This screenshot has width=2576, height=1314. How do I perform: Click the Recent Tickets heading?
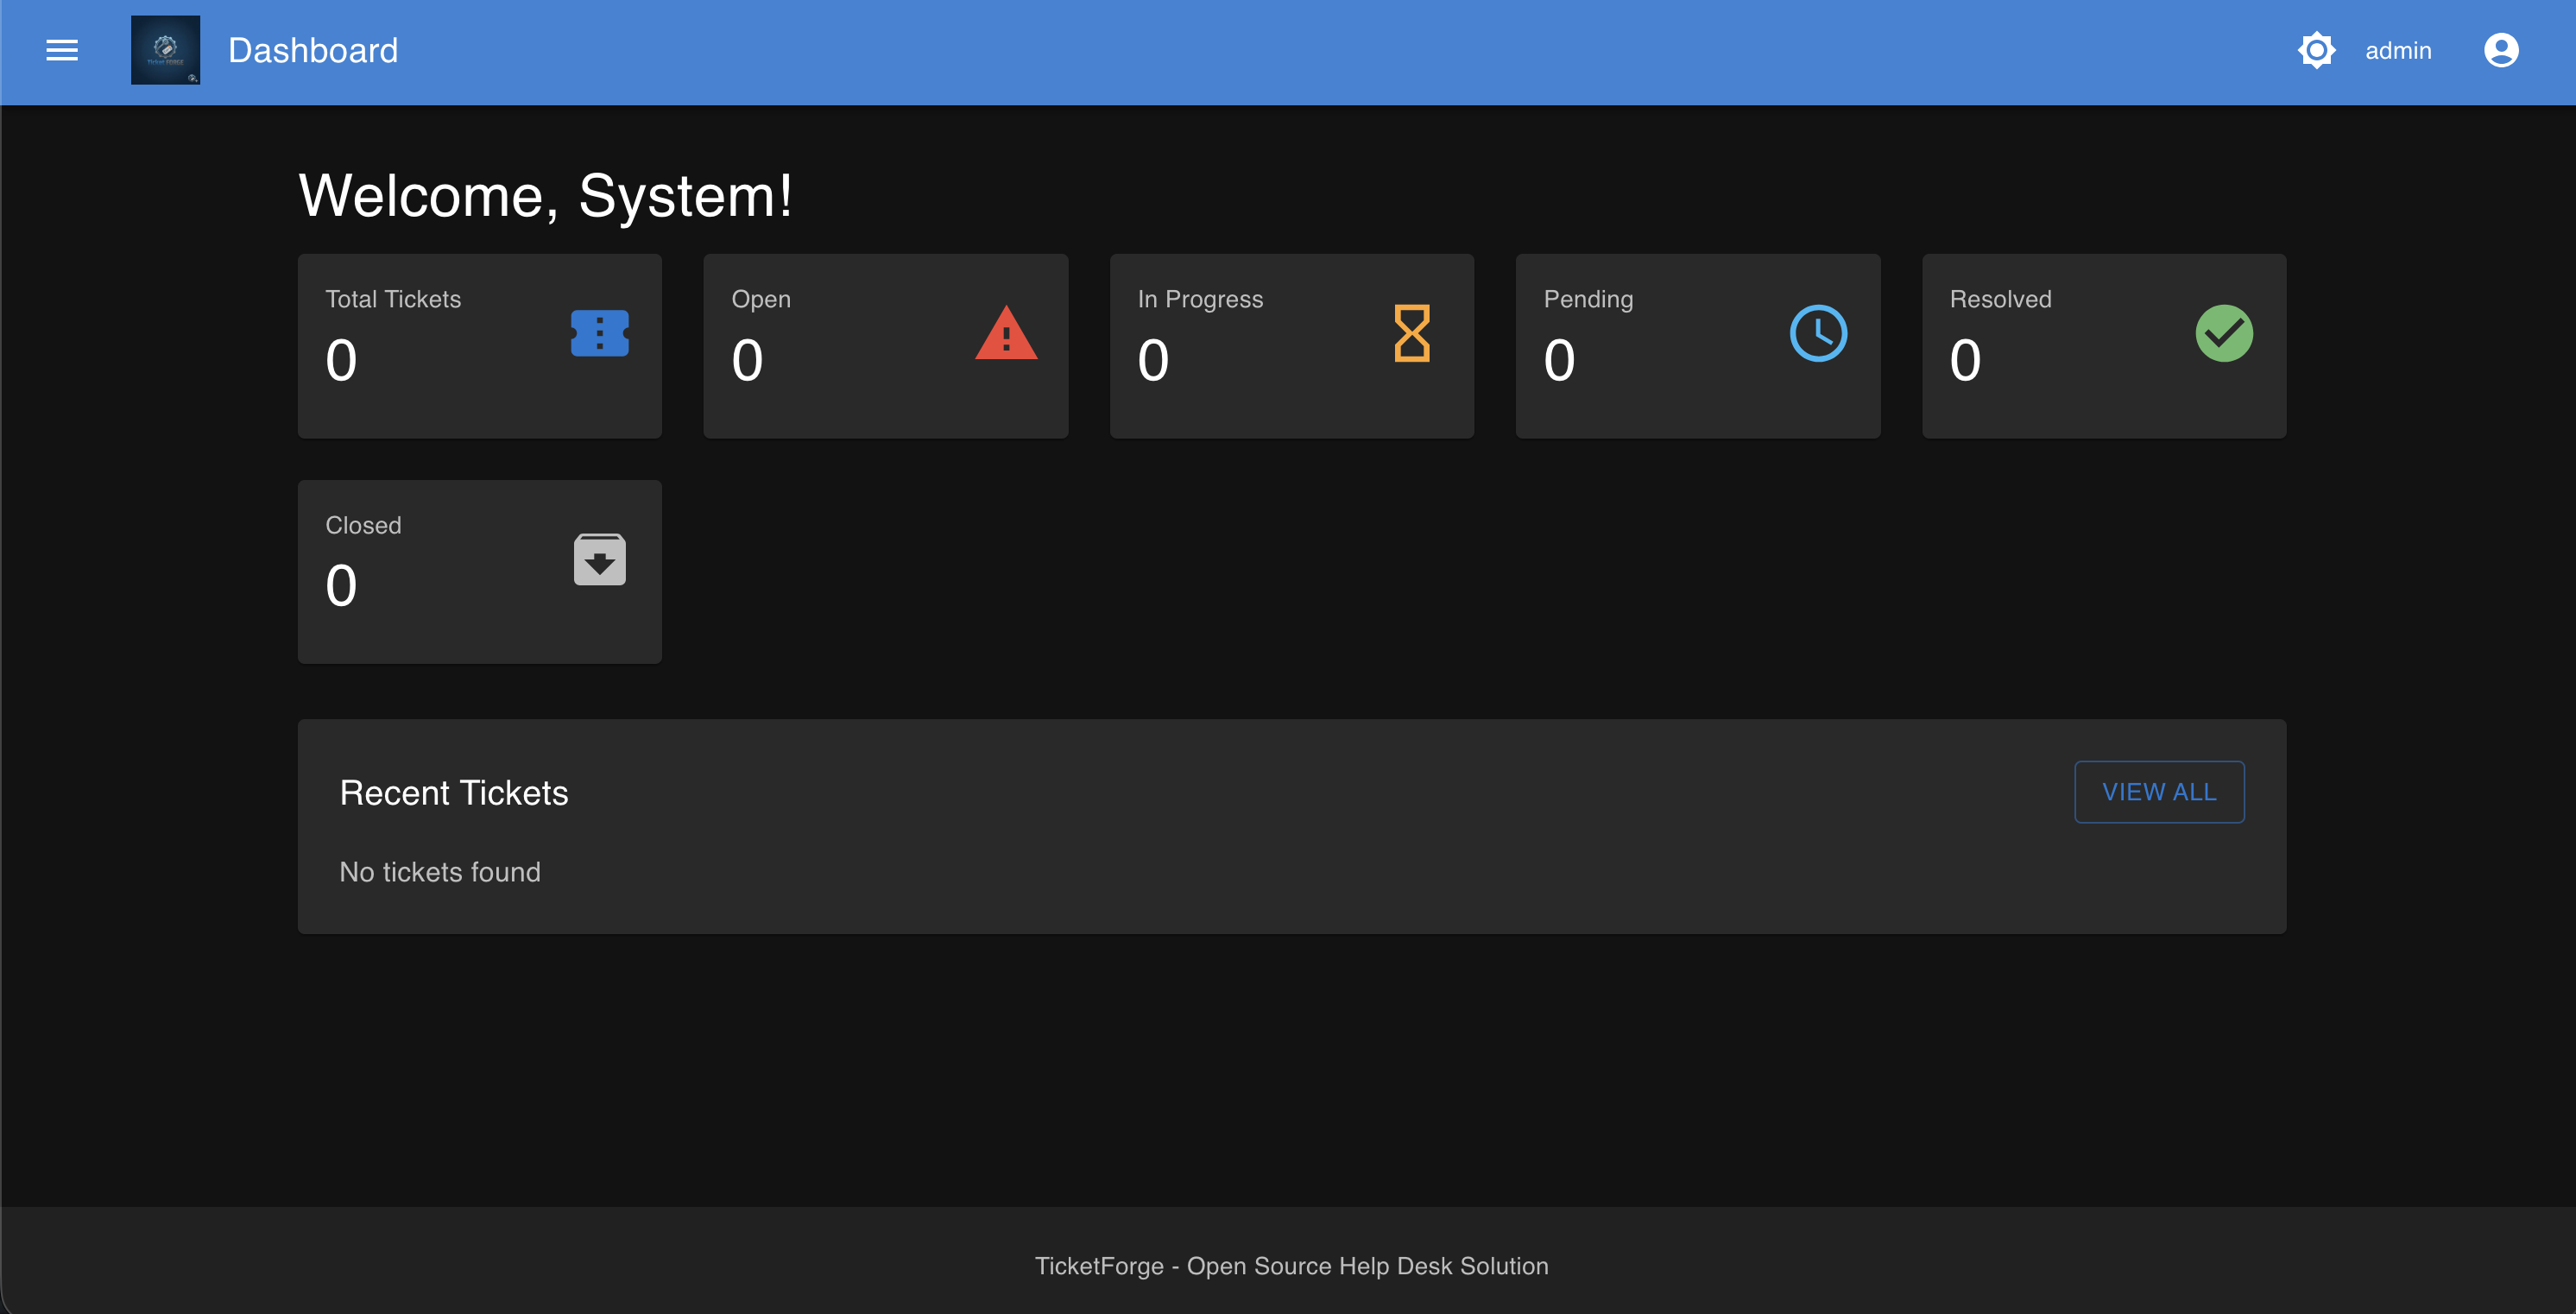click(453, 792)
